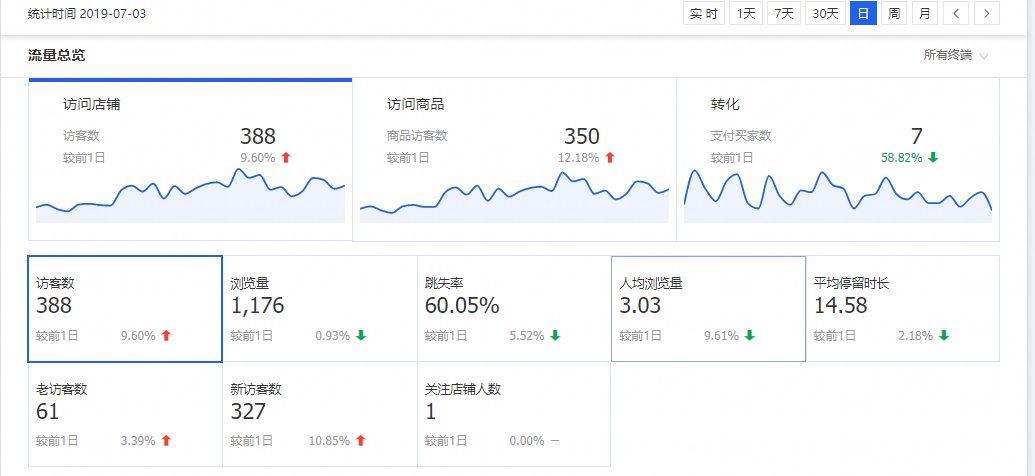This screenshot has width=1035, height=476.
Task: Choose the 日 granularity button
Action: [x=863, y=13]
